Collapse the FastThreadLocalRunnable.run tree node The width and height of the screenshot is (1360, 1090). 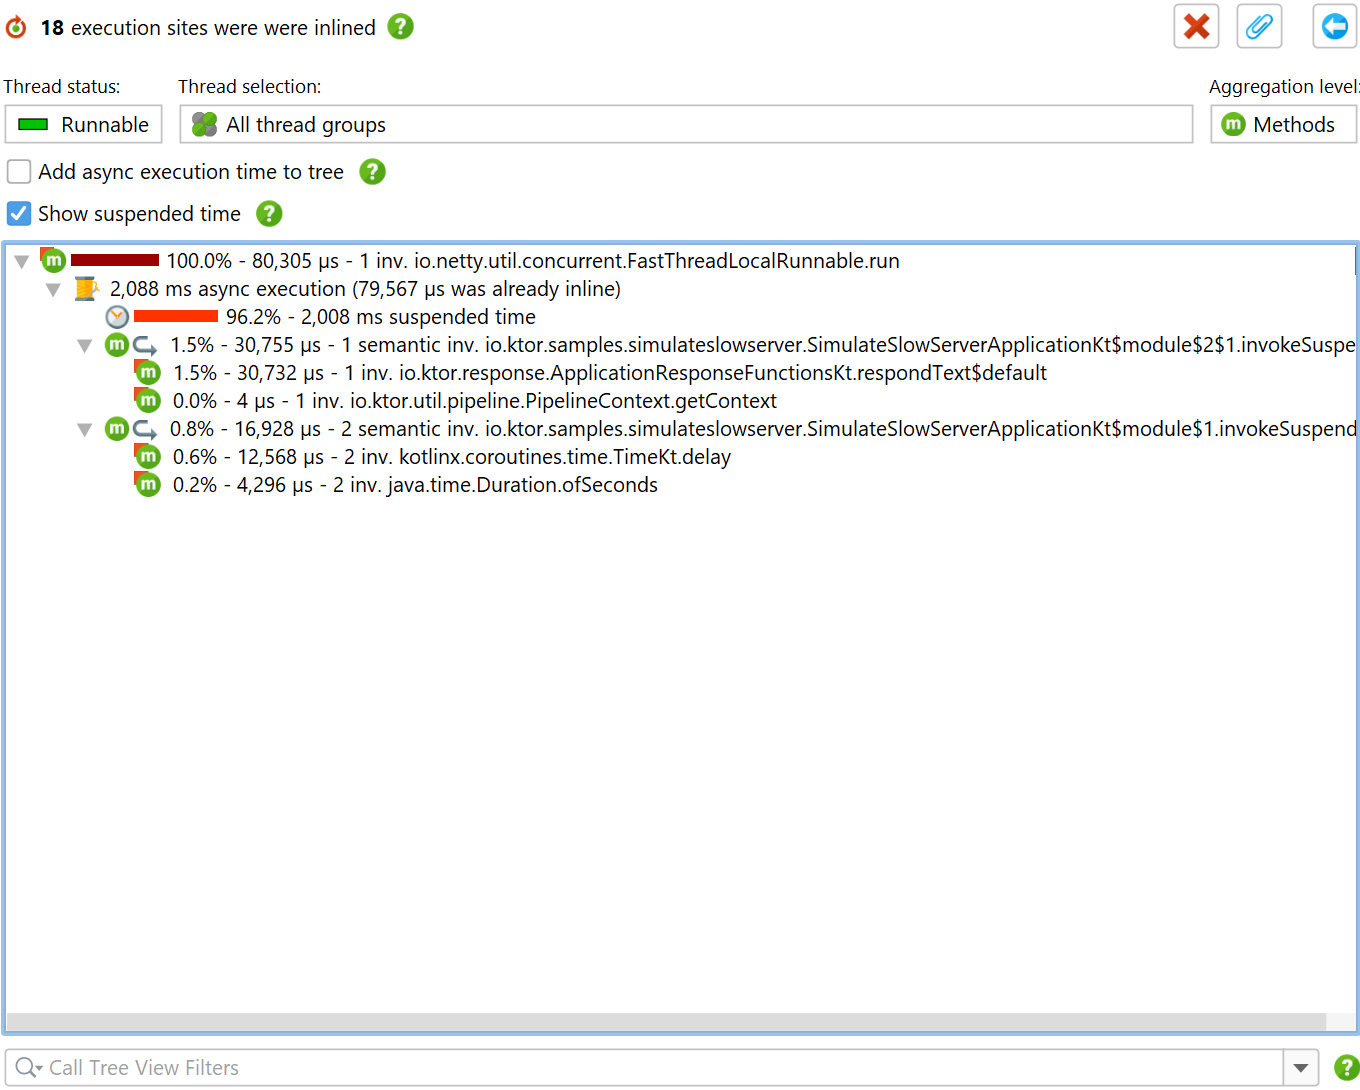pos(21,262)
